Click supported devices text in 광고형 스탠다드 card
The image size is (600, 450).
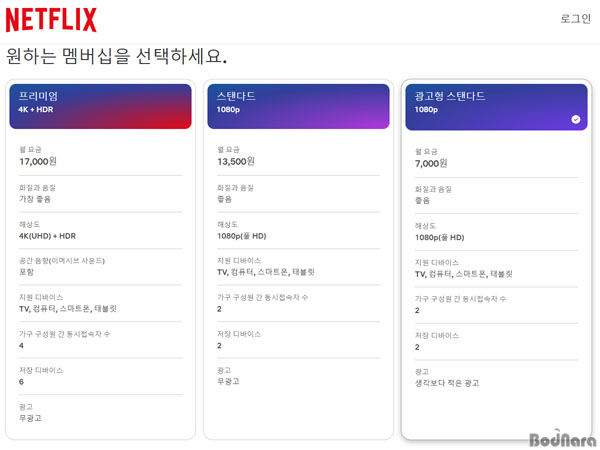(x=463, y=274)
